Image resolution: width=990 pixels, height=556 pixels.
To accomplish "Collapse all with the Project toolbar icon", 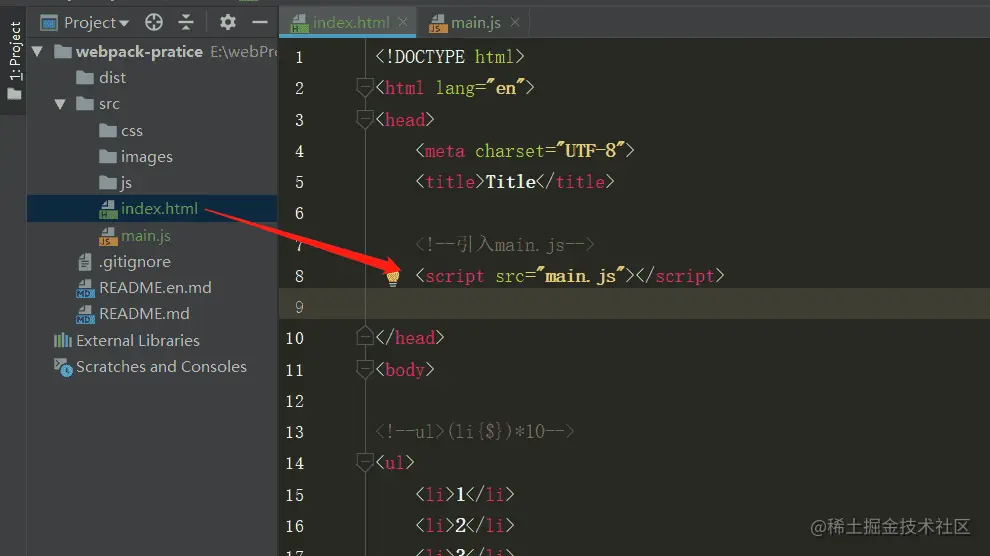I will tap(186, 23).
